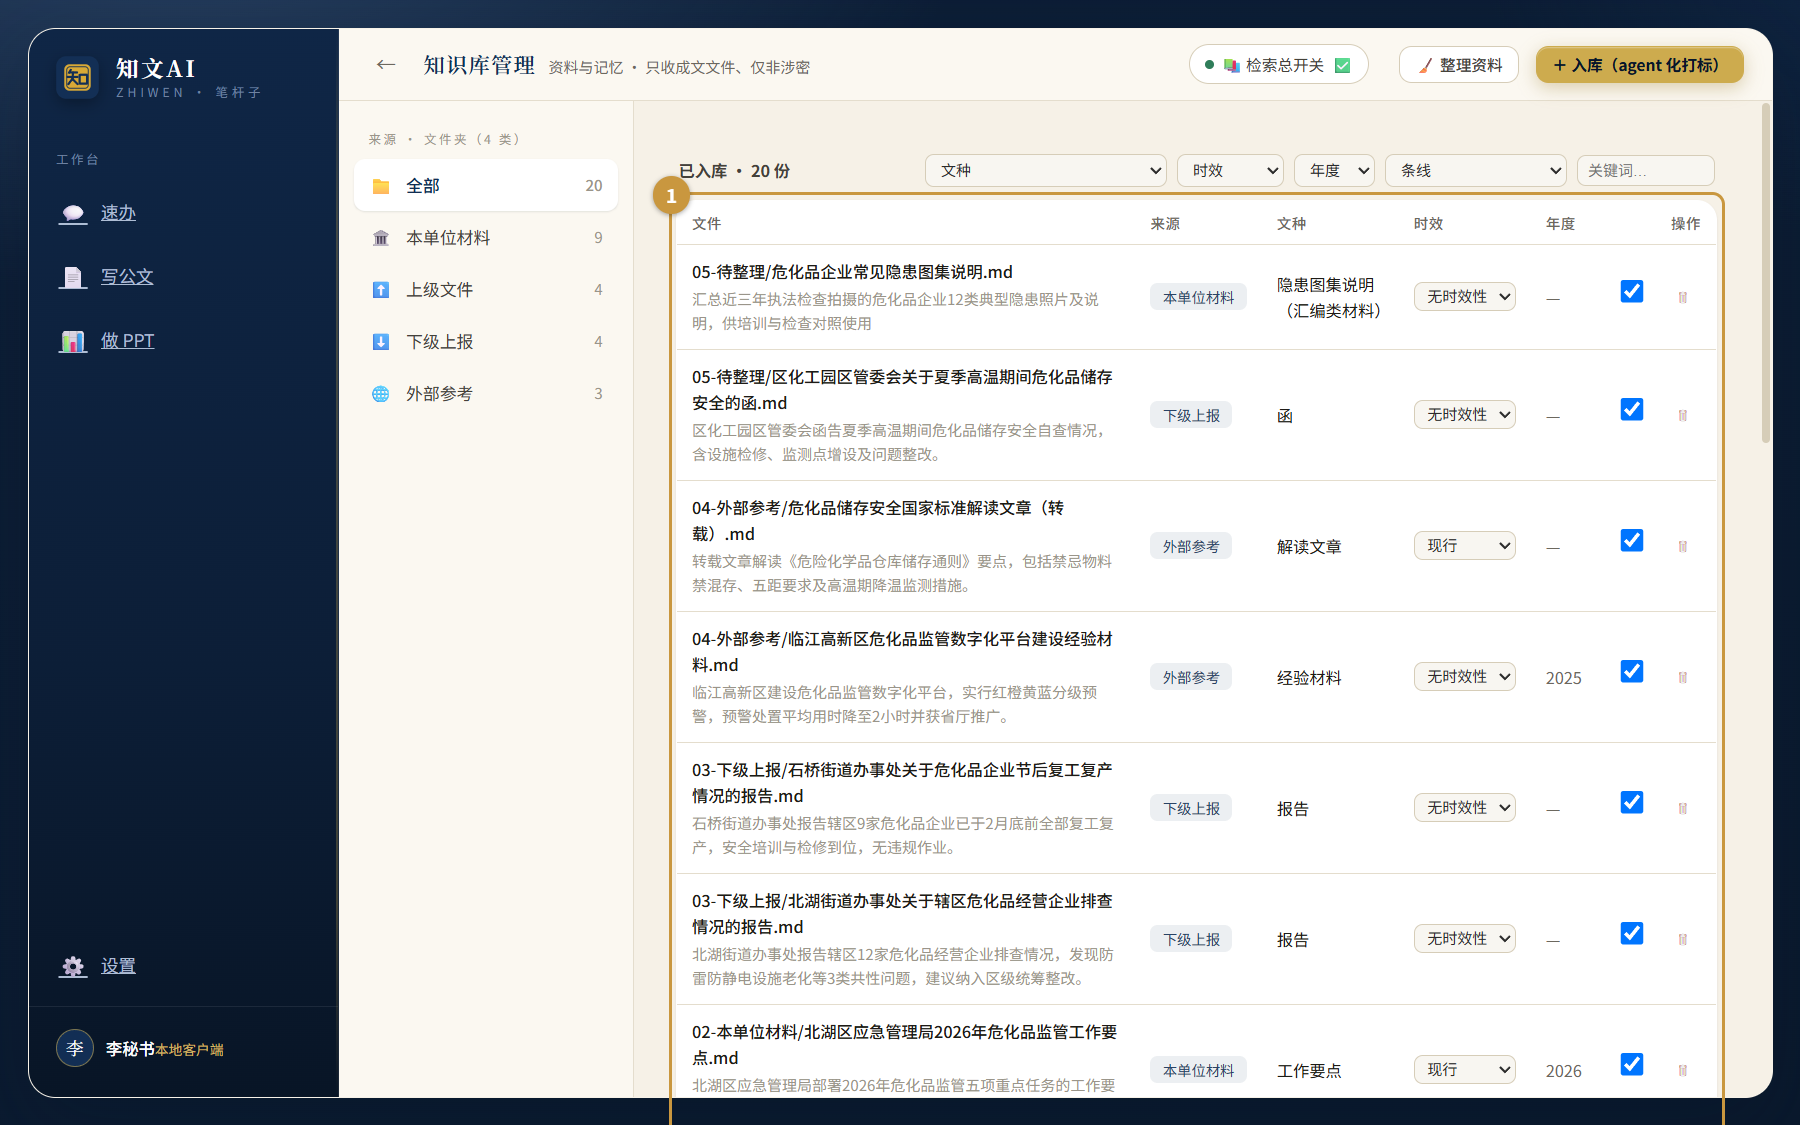Click file name 05-待整理/危化品企业常见隐患图集说明.md

pos(852,272)
